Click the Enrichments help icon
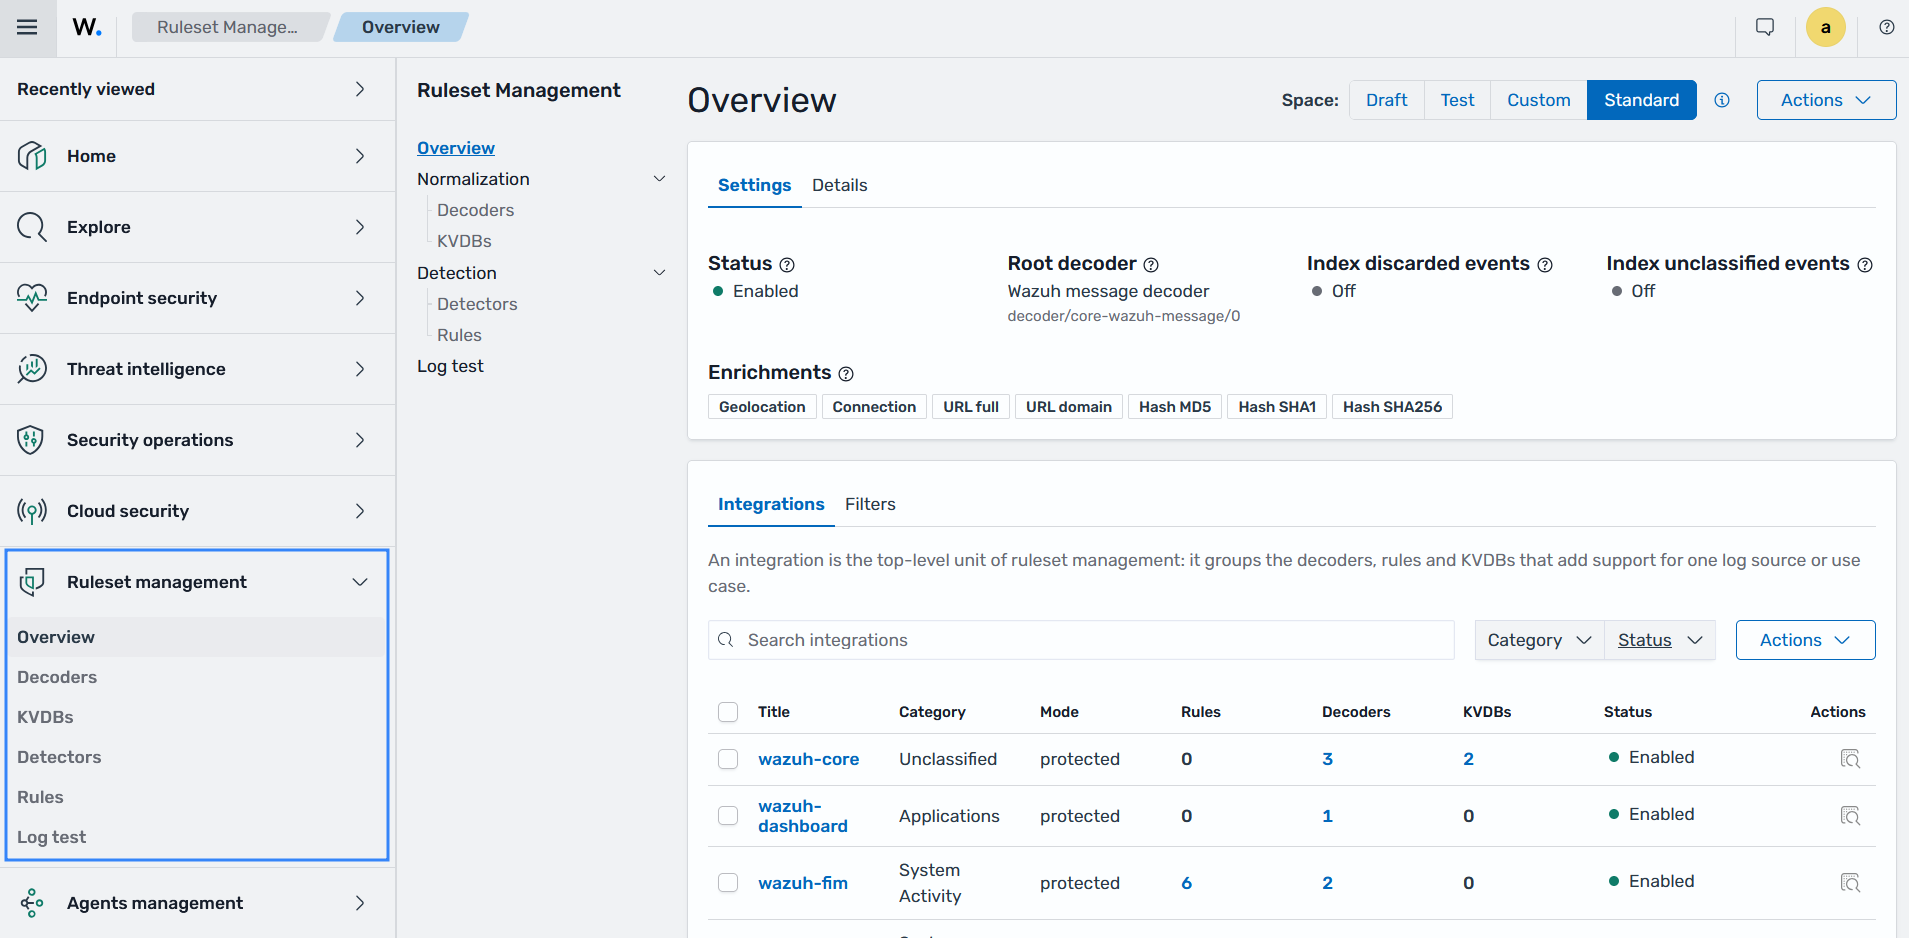1909x938 pixels. click(x=846, y=374)
